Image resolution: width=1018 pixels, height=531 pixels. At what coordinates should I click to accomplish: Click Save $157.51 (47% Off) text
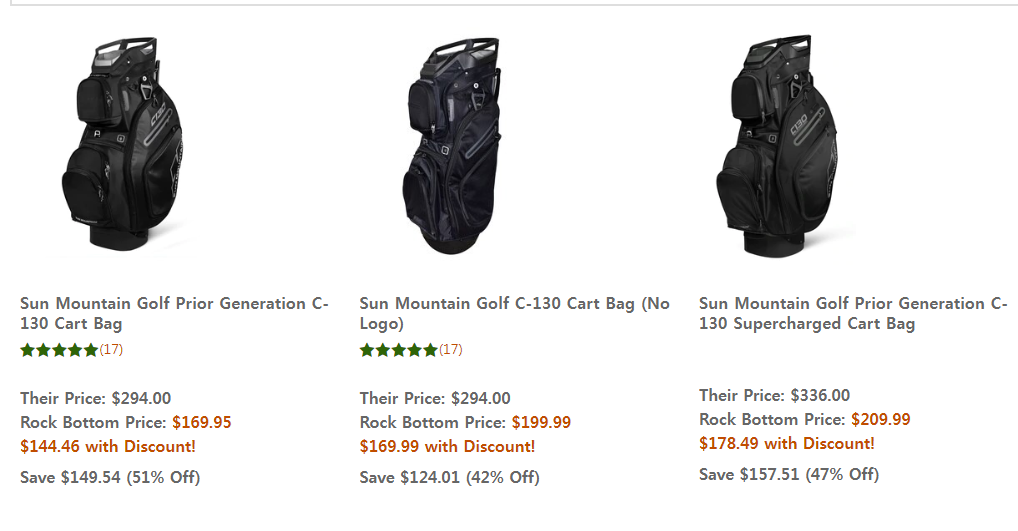tap(789, 475)
